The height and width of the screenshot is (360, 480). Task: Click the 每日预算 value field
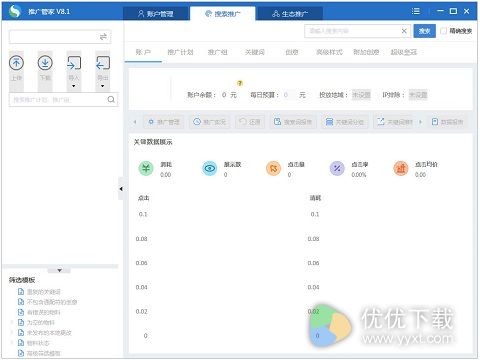pyautogui.click(x=289, y=95)
